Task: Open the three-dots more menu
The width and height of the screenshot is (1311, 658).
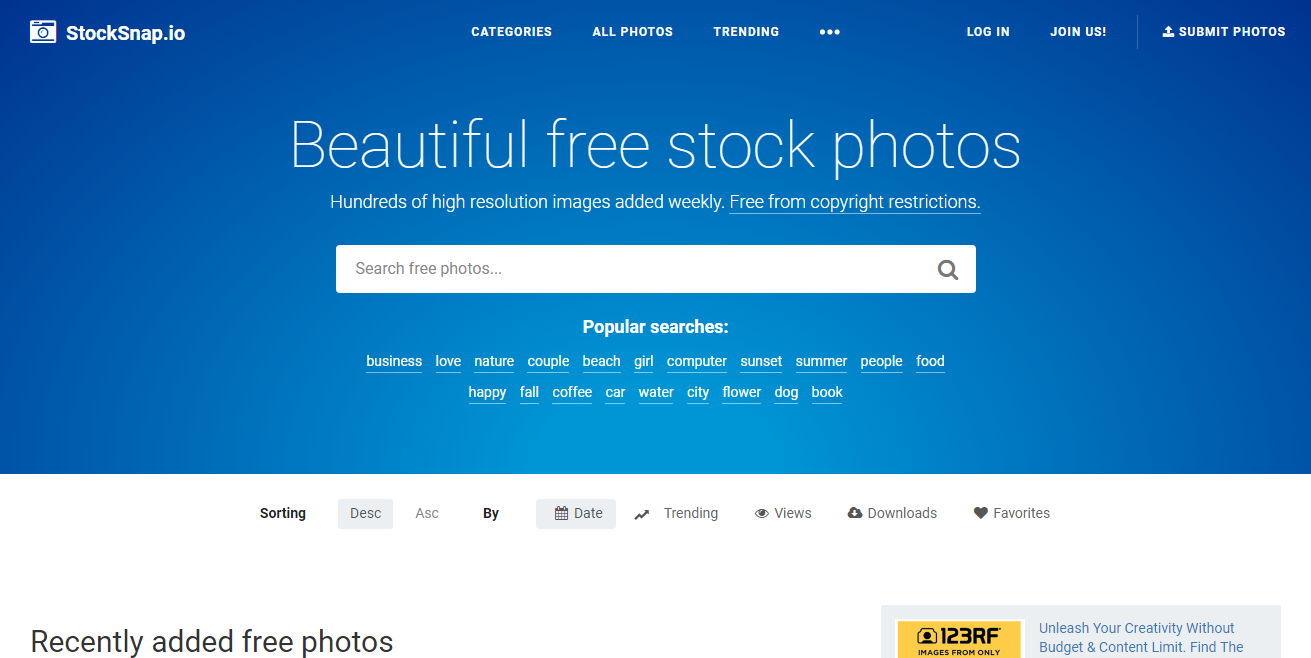Action: pos(830,32)
